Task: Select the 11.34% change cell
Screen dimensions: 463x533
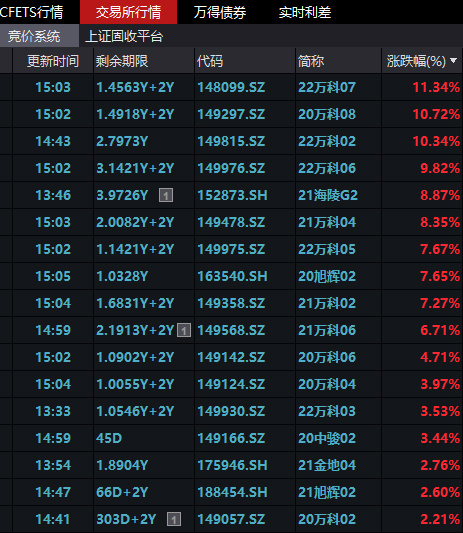Action: [x=436, y=87]
